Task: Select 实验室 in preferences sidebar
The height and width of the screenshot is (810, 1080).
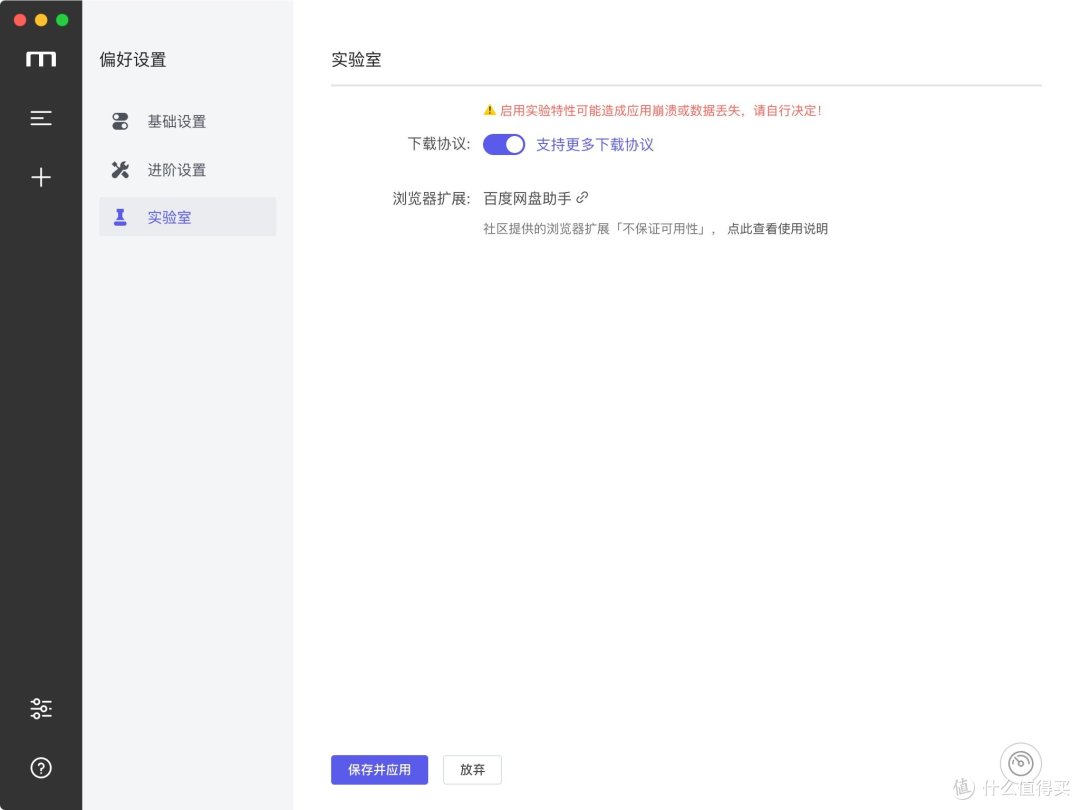Action: 187,217
